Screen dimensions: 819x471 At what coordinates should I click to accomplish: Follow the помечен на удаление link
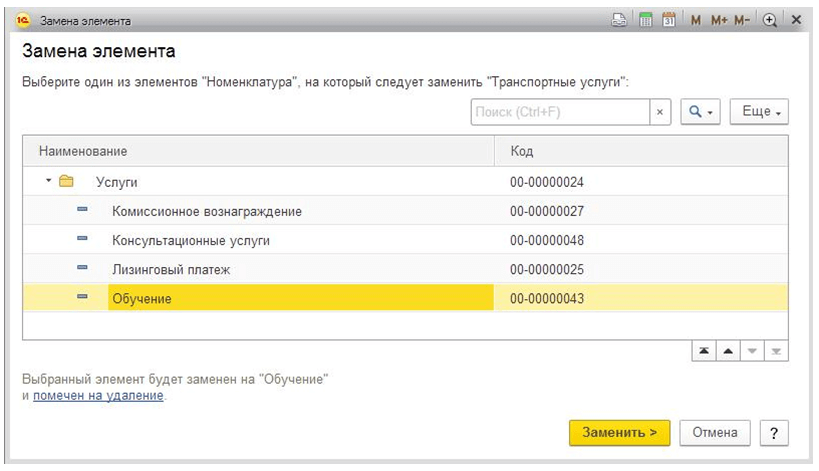pyautogui.click(x=98, y=396)
